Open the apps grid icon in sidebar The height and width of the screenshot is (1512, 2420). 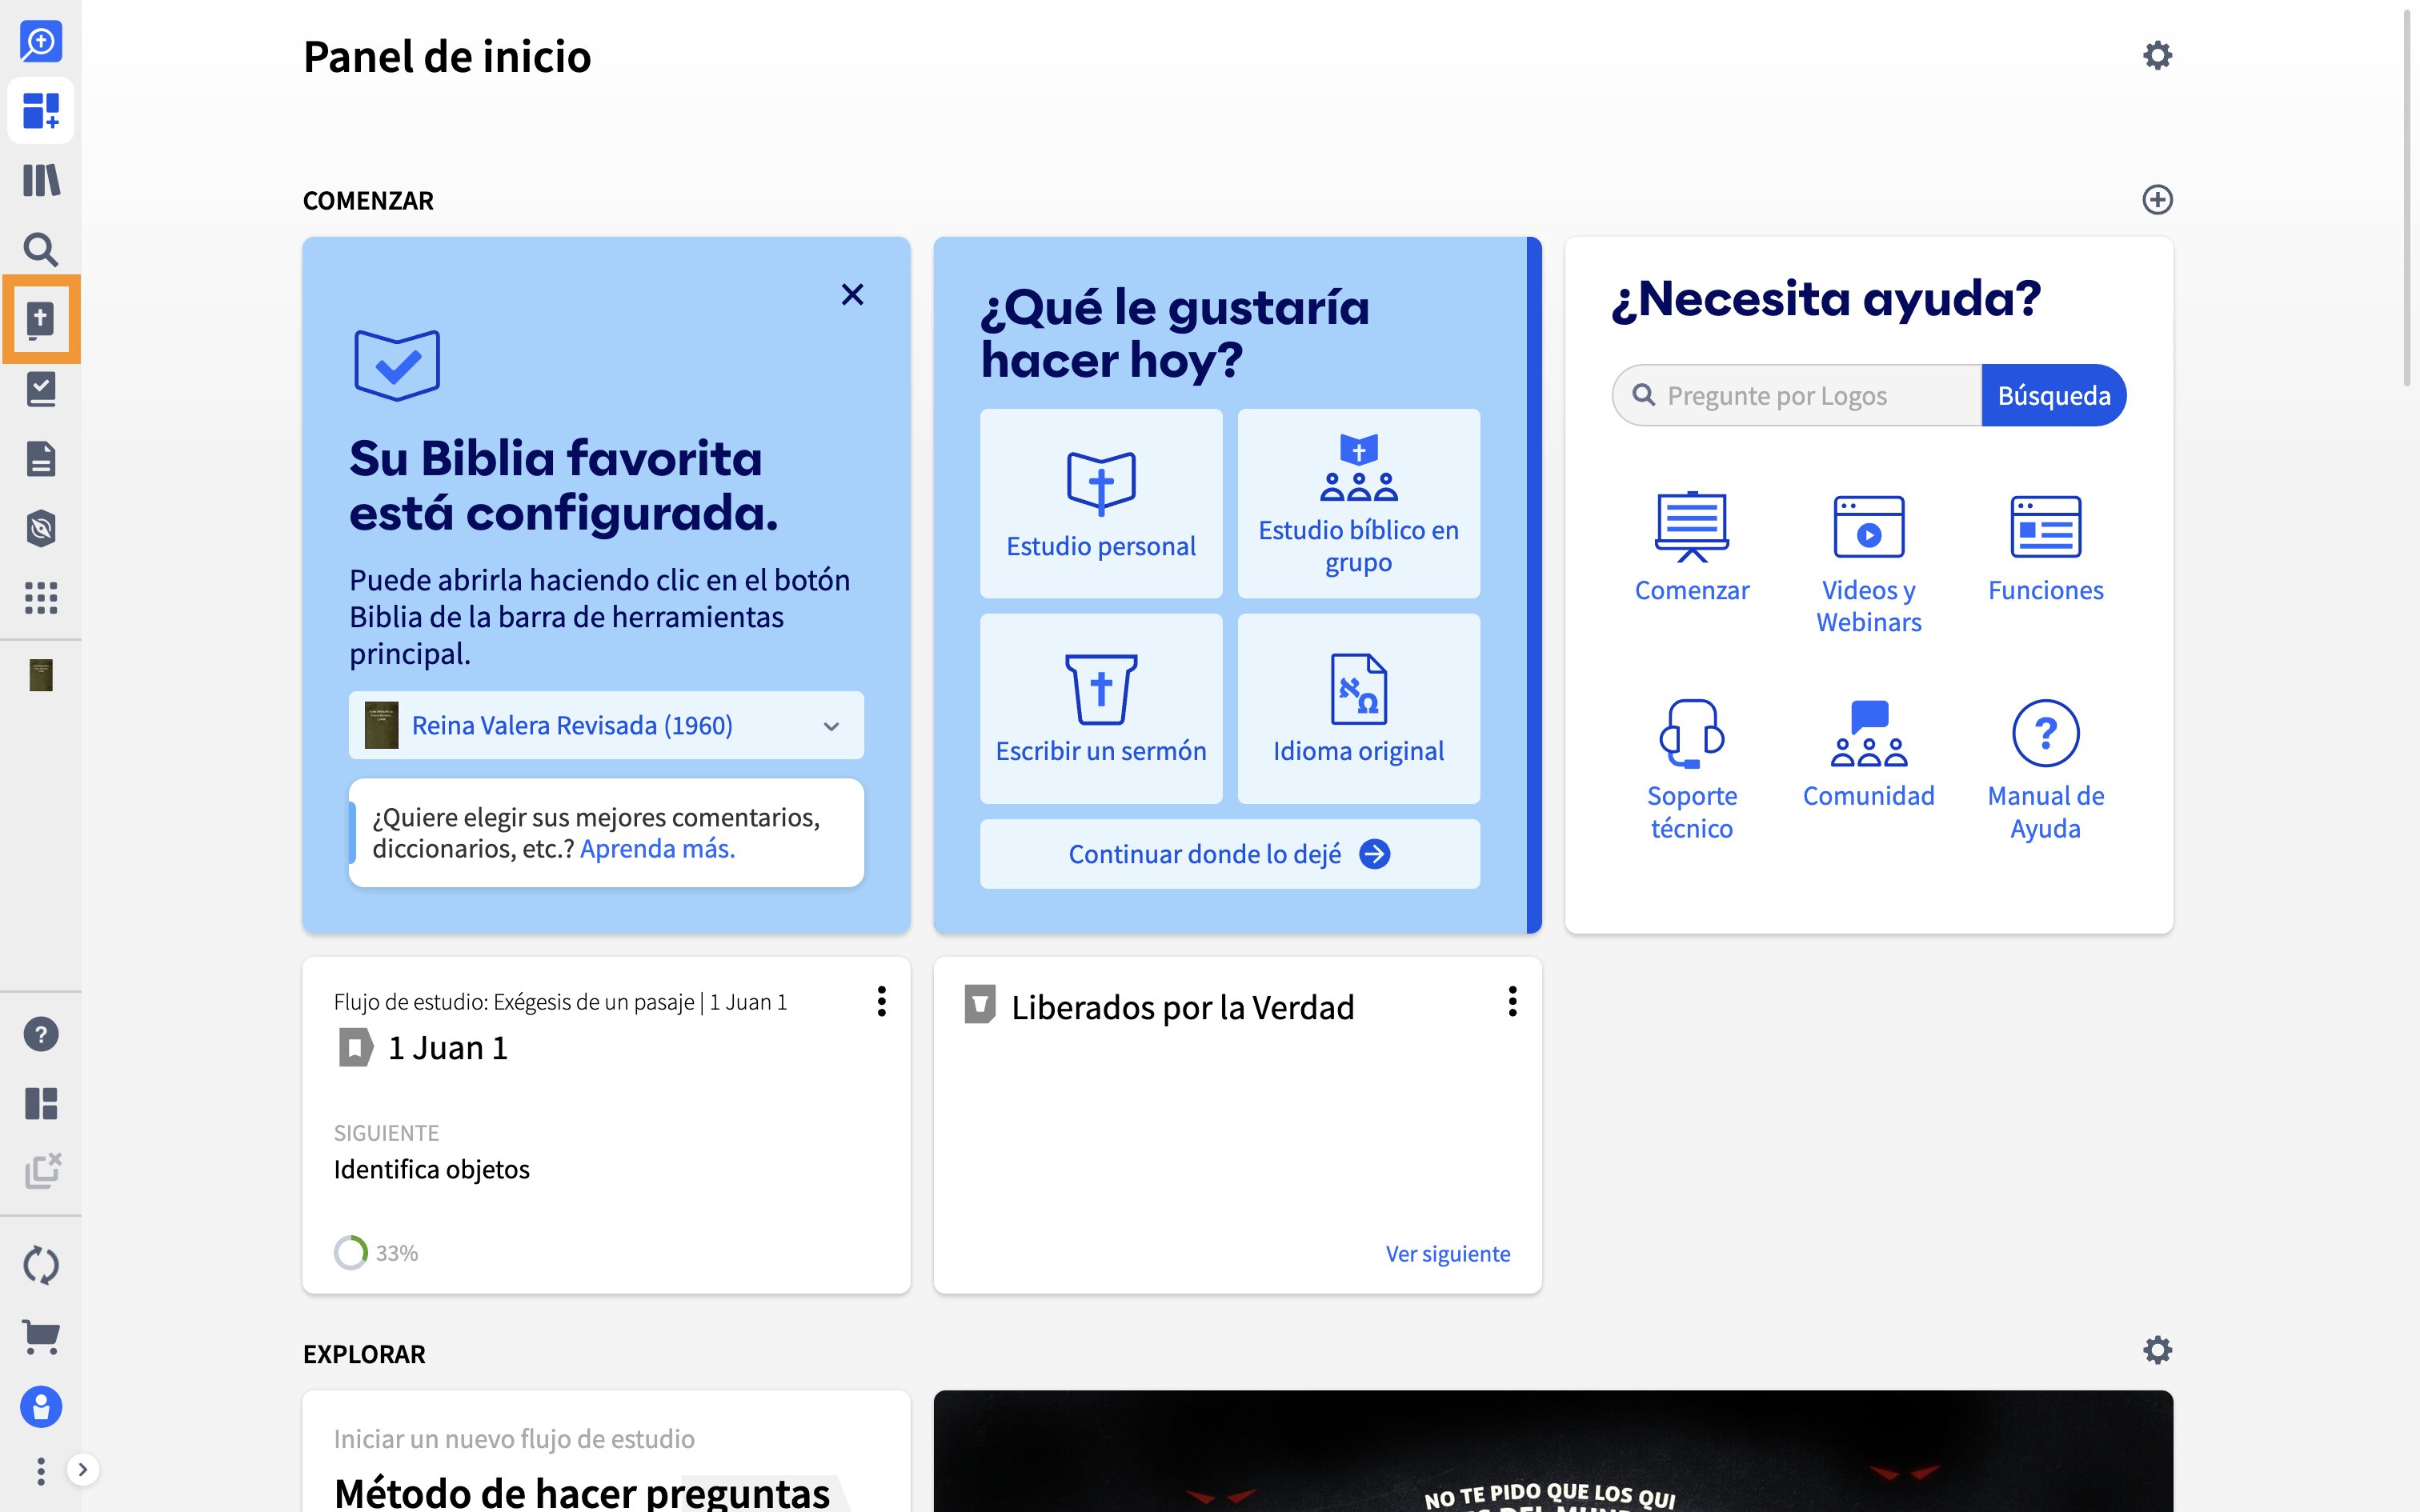coord(41,598)
